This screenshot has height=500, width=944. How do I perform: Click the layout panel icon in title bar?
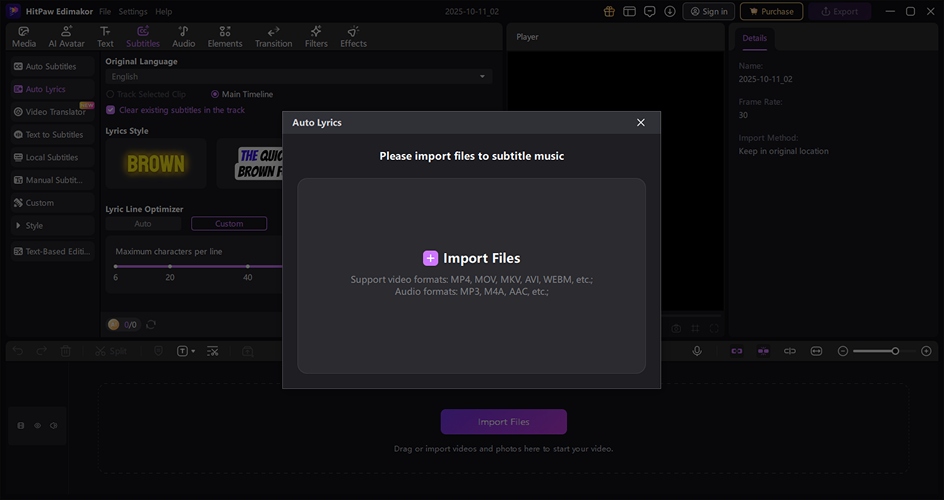coord(630,11)
